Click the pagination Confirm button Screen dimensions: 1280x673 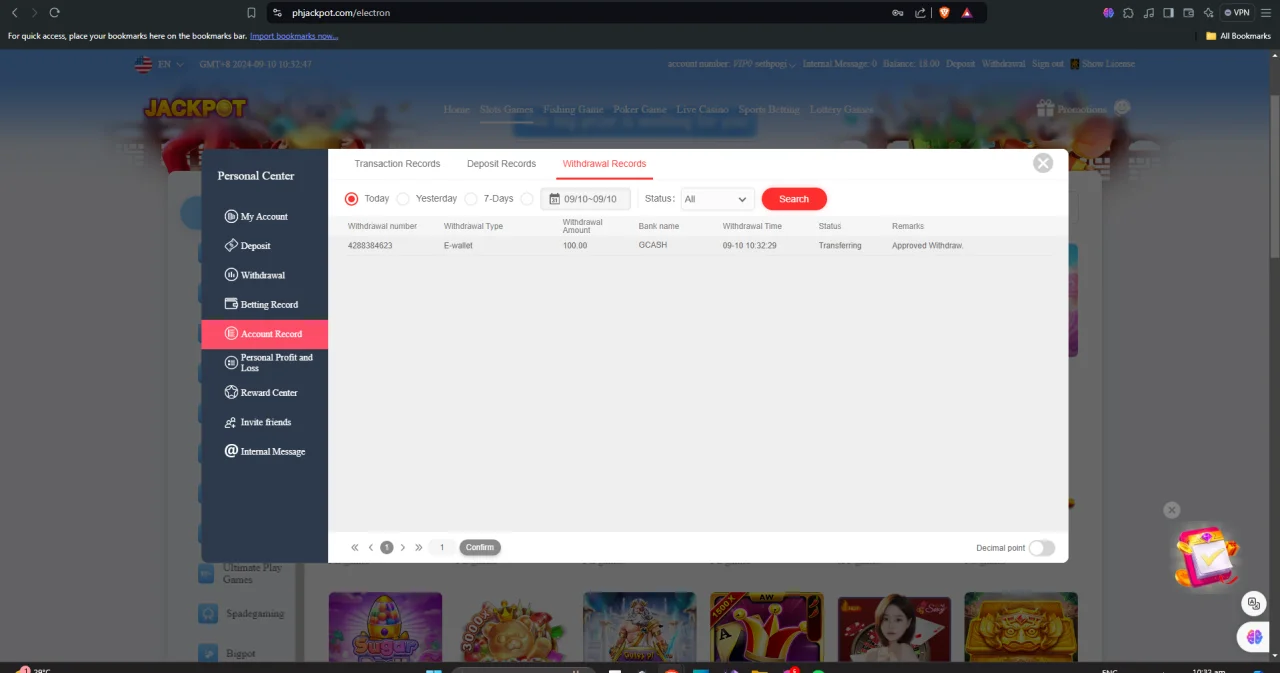coord(480,548)
